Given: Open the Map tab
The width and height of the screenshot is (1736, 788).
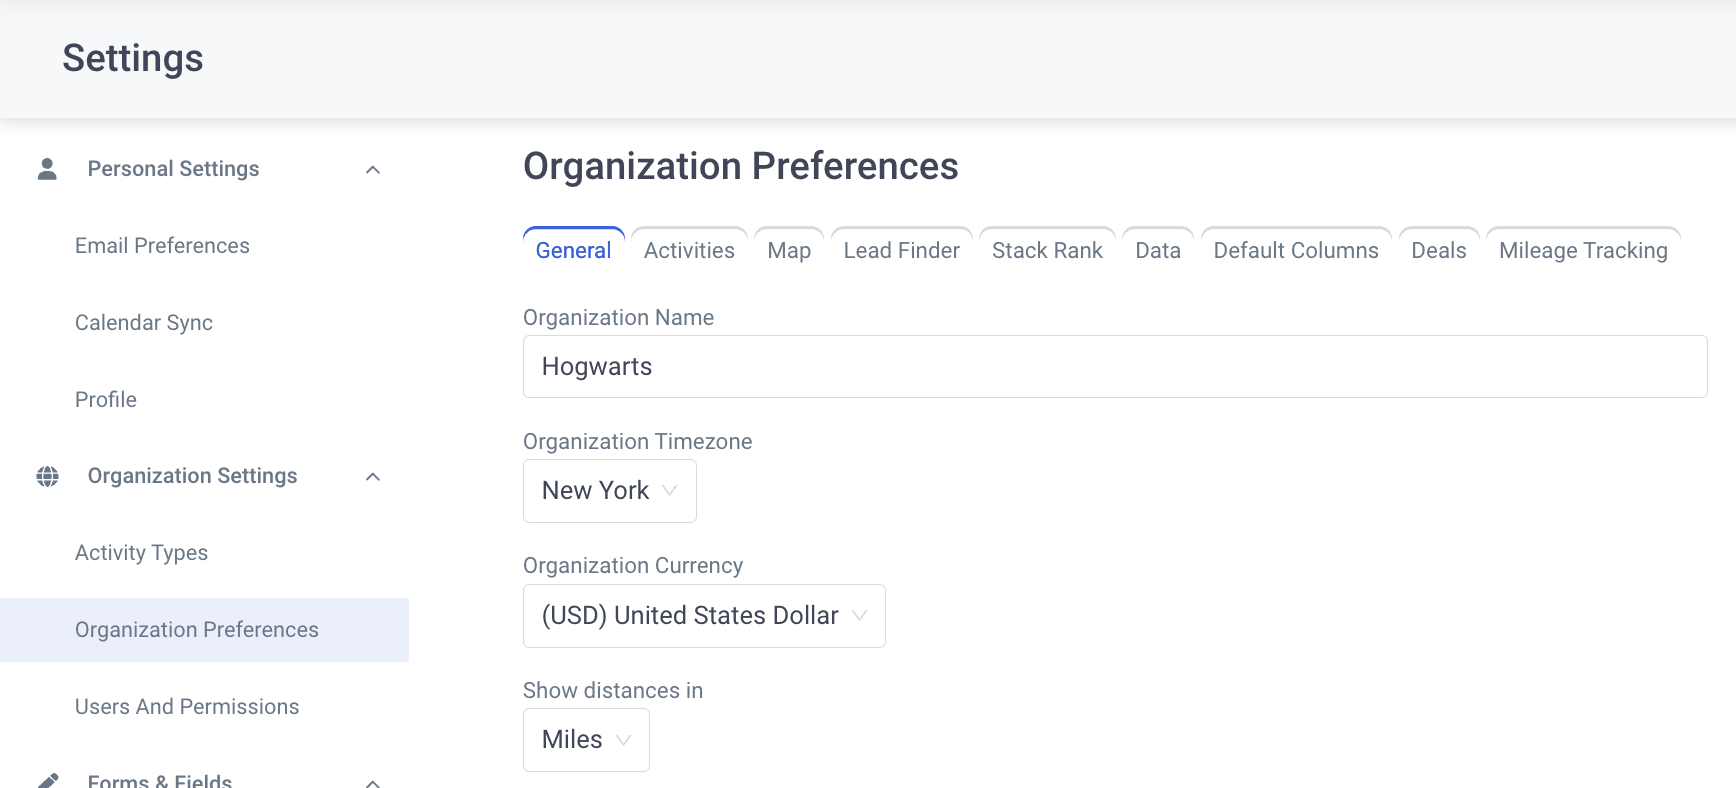Looking at the screenshot, I should pos(789,250).
